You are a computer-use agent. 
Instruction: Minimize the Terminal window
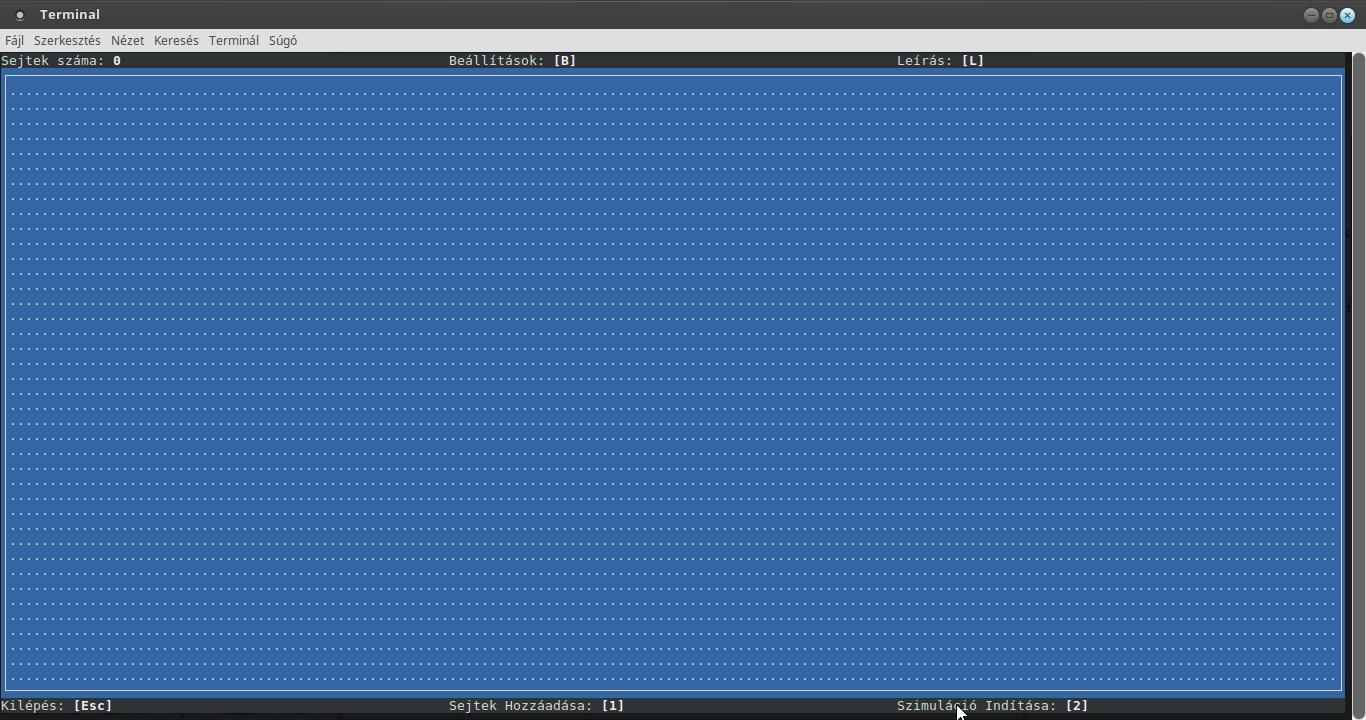[1311, 15]
